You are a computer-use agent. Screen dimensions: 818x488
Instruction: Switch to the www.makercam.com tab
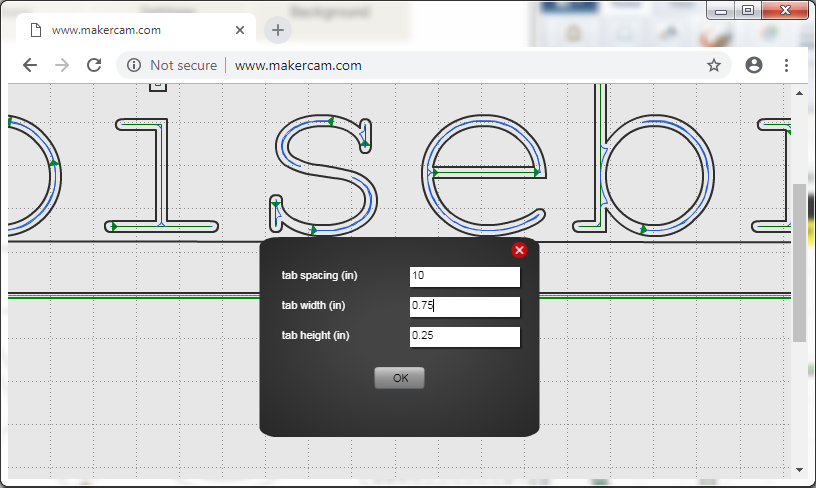(x=130, y=30)
